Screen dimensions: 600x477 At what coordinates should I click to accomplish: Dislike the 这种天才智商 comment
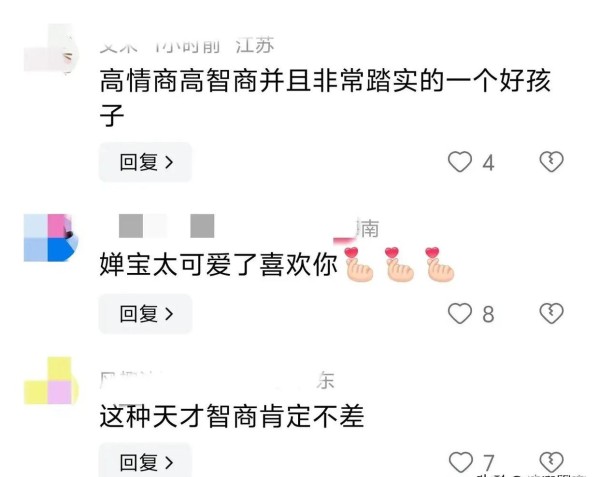click(x=551, y=462)
